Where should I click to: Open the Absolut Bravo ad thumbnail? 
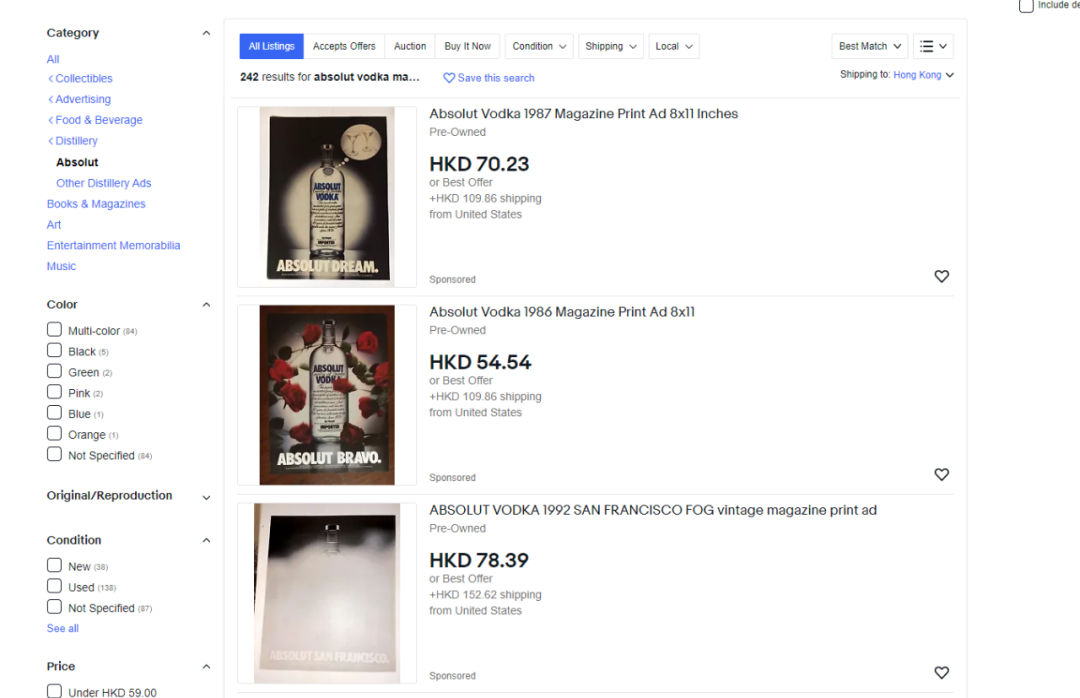[327, 395]
